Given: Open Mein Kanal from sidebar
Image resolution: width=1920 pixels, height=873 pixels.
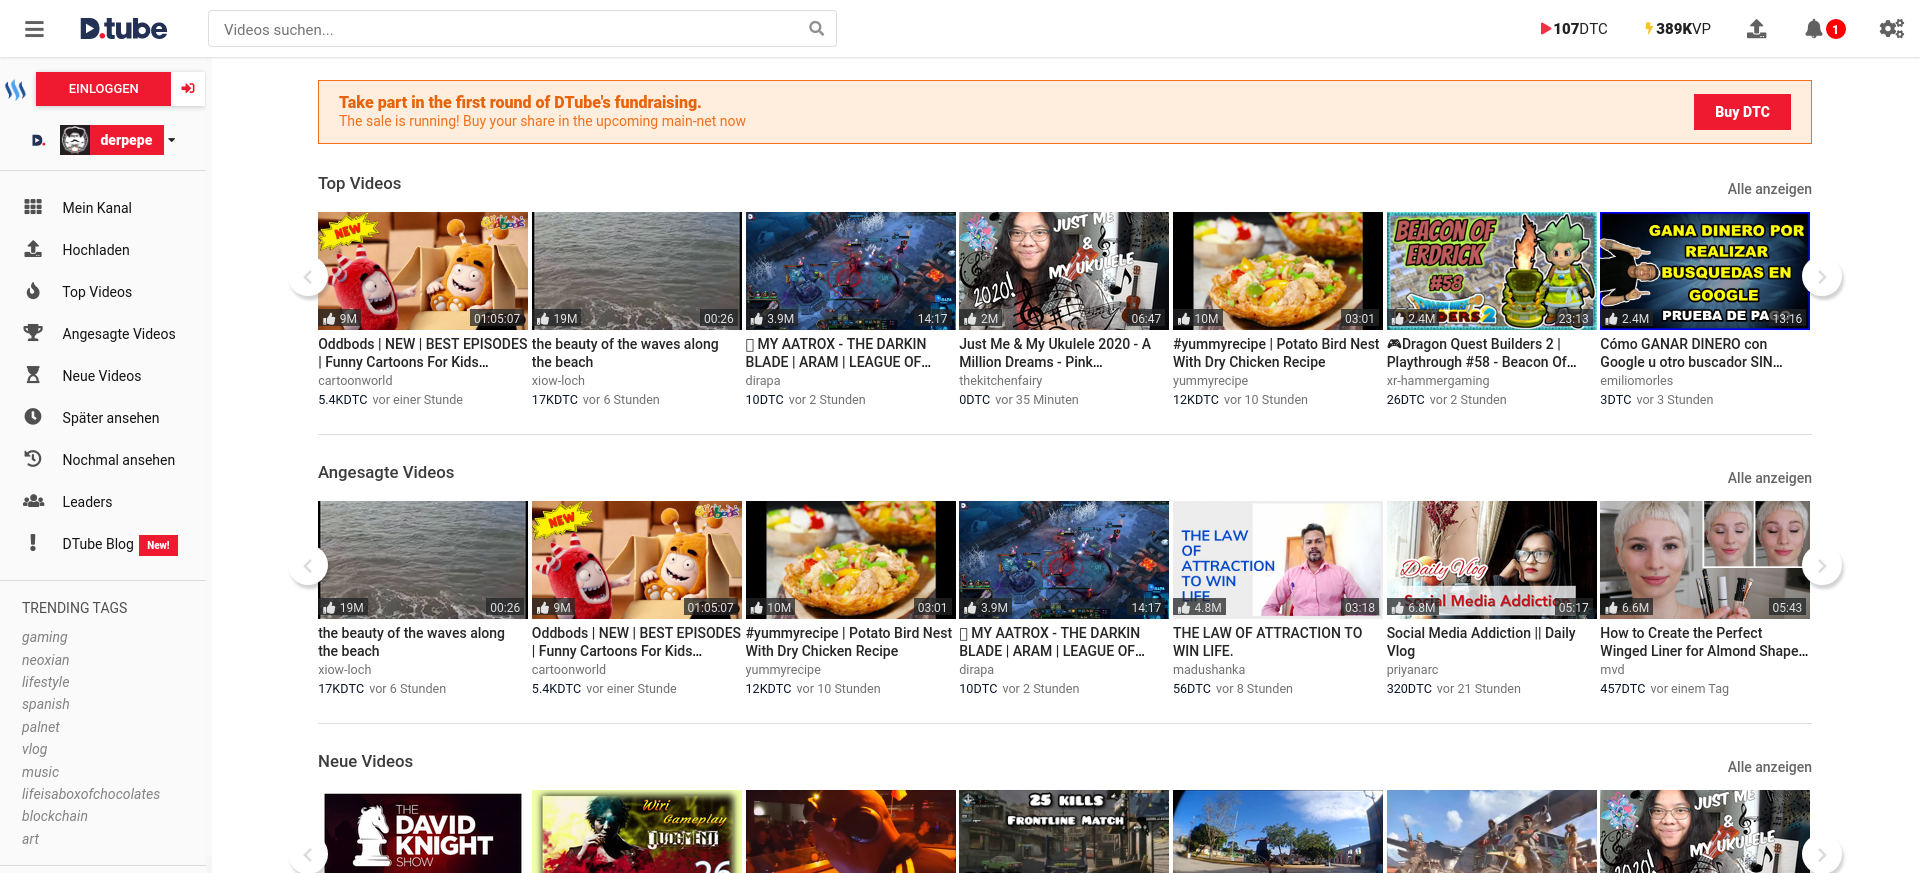Looking at the screenshot, I should [x=97, y=208].
